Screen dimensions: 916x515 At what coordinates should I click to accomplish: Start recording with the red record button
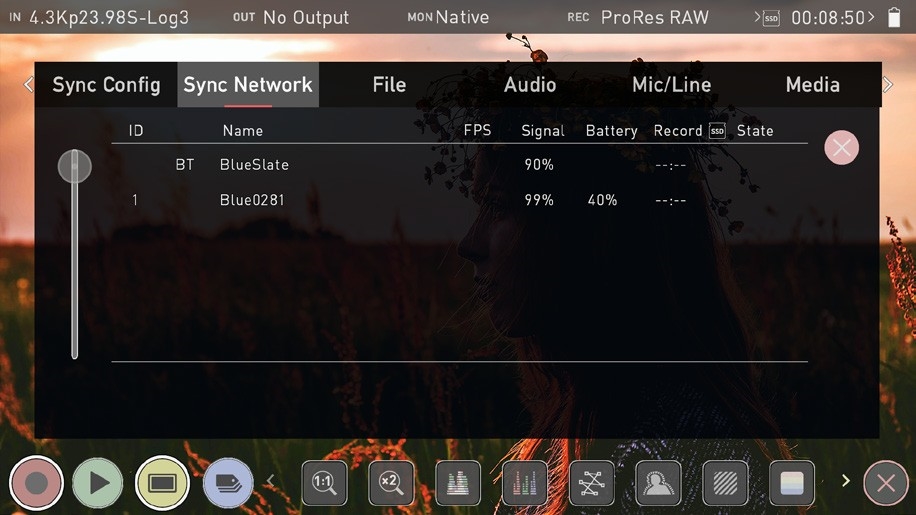36,483
